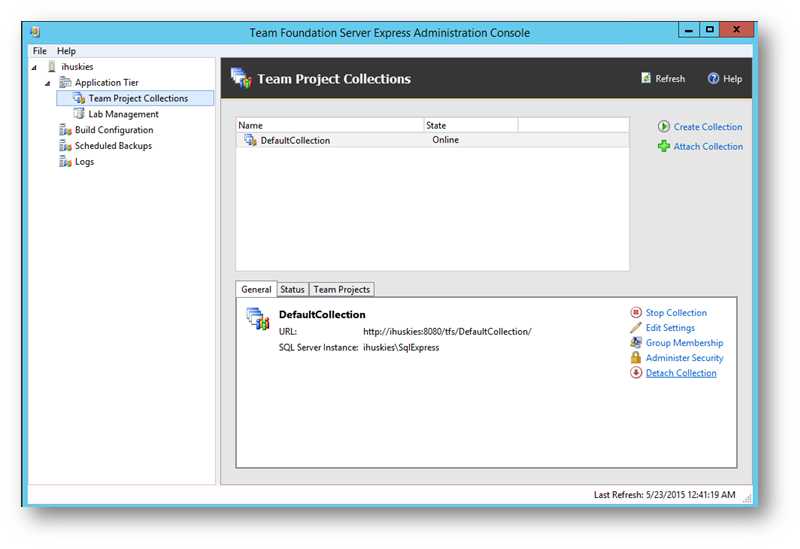Close the Administration Console window
The width and height of the screenshot is (800, 549).
click(x=736, y=30)
